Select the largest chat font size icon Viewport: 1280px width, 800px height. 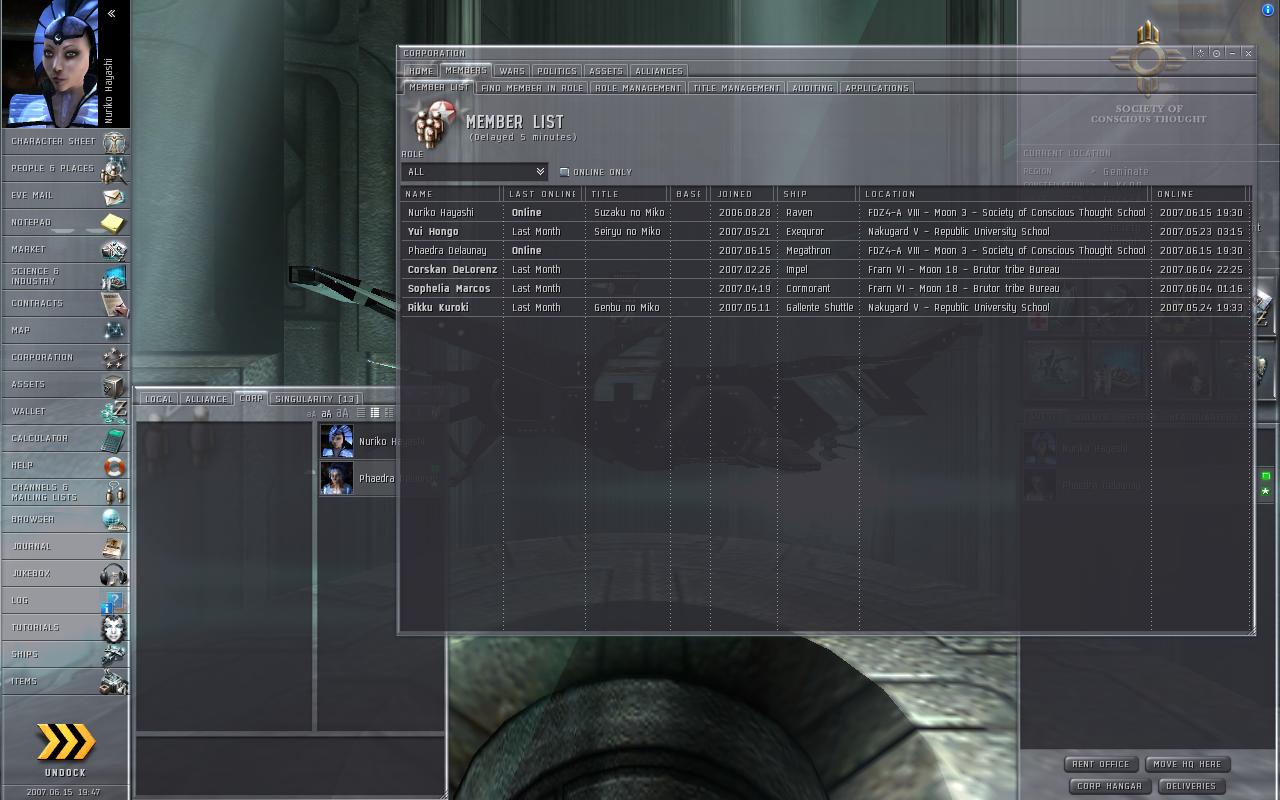(343, 413)
